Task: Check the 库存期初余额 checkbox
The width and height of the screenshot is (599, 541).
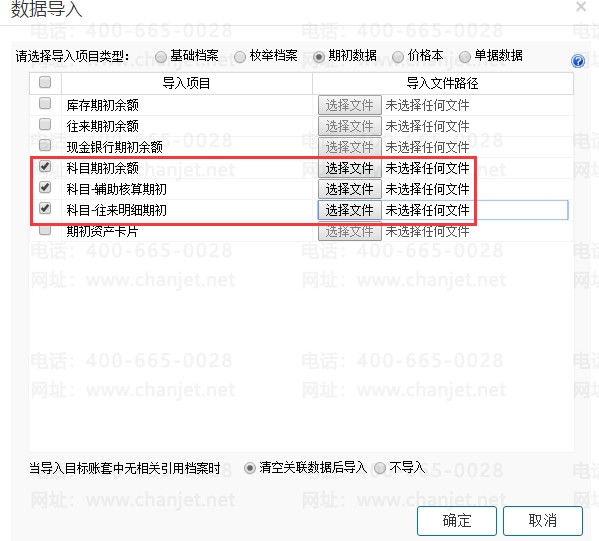Action: click(x=45, y=103)
